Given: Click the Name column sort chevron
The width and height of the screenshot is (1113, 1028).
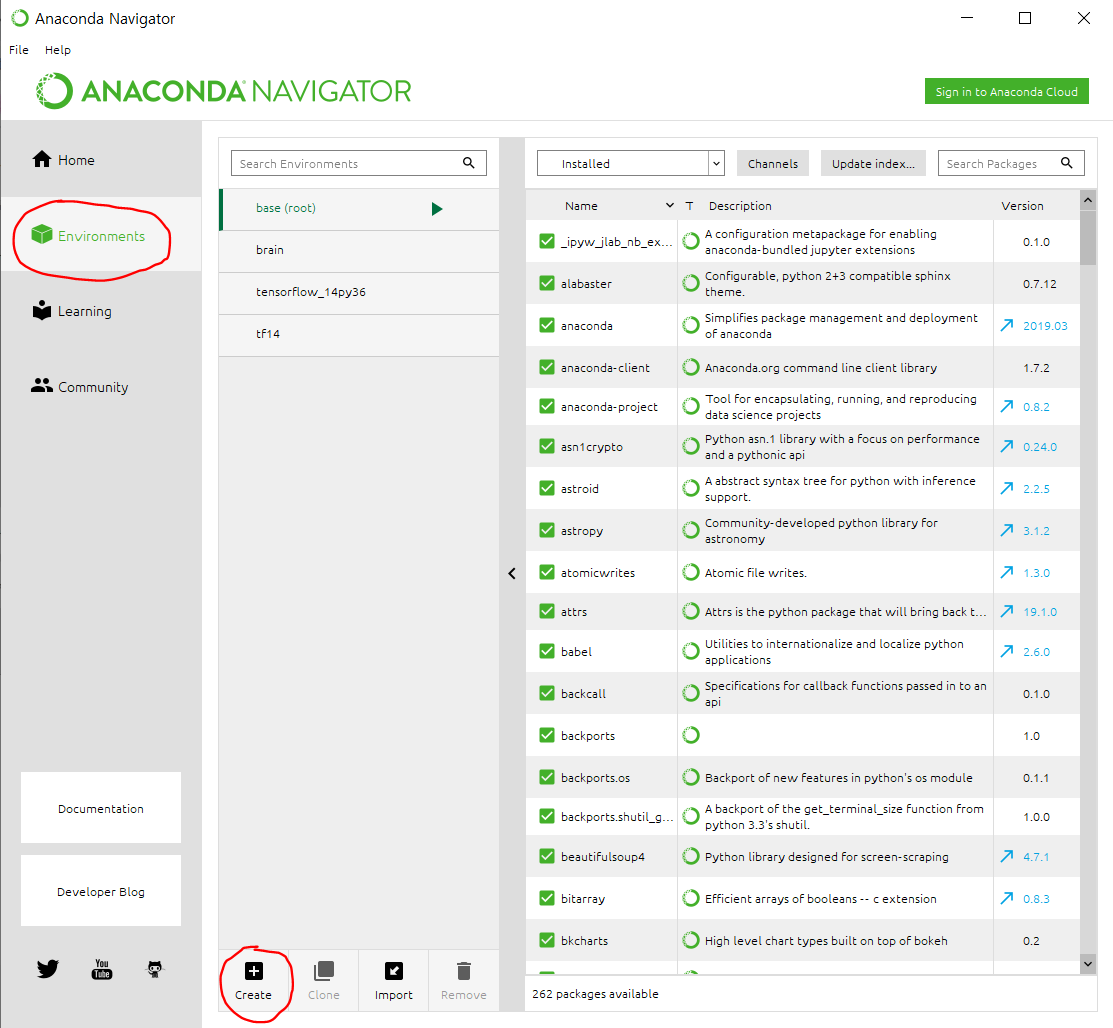Looking at the screenshot, I should point(669,205).
